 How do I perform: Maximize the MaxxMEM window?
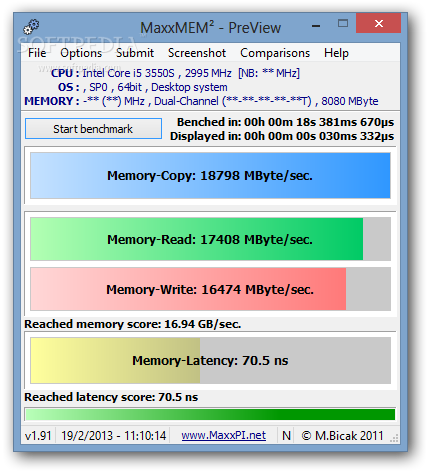(343, 23)
